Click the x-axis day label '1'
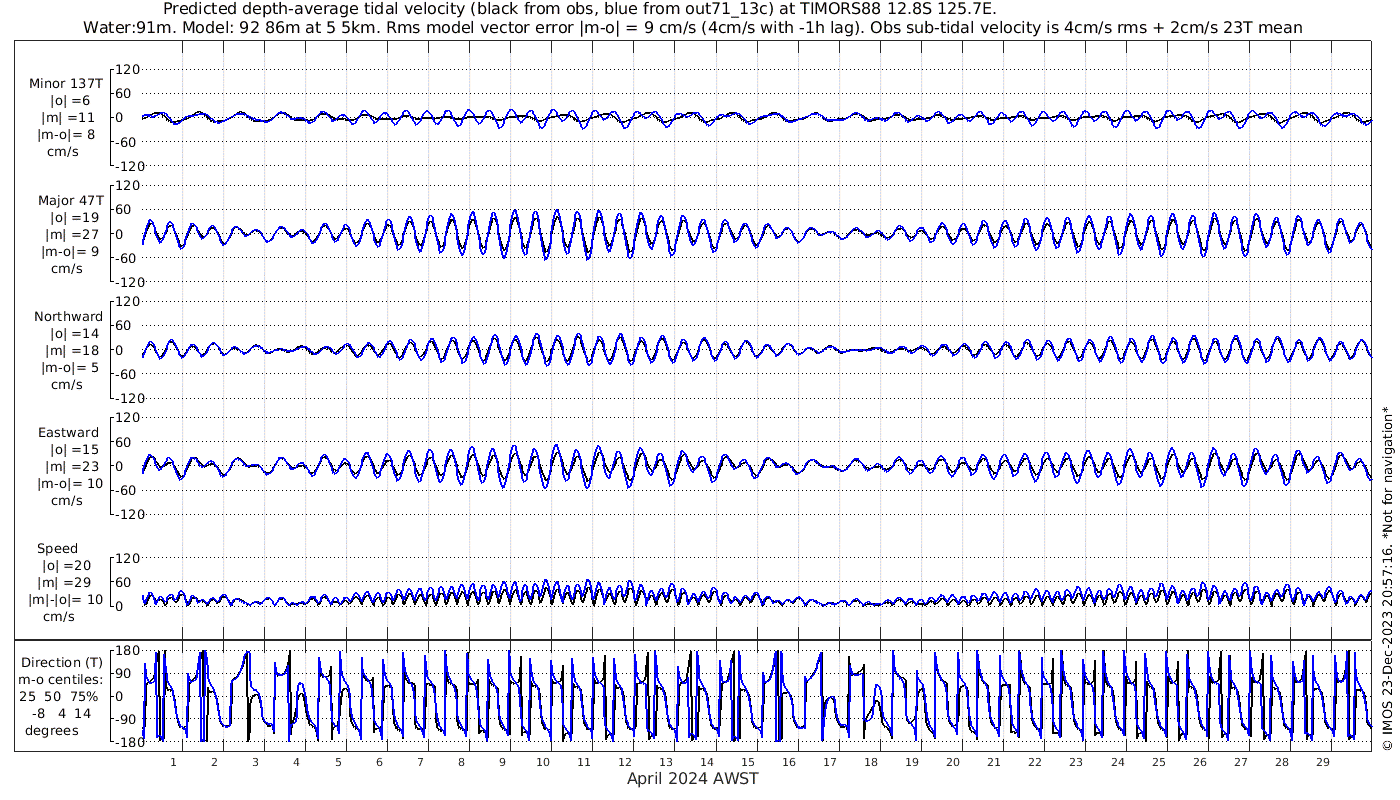Image resolution: width=1400 pixels, height=800 pixels. click(x=173, y=762)
